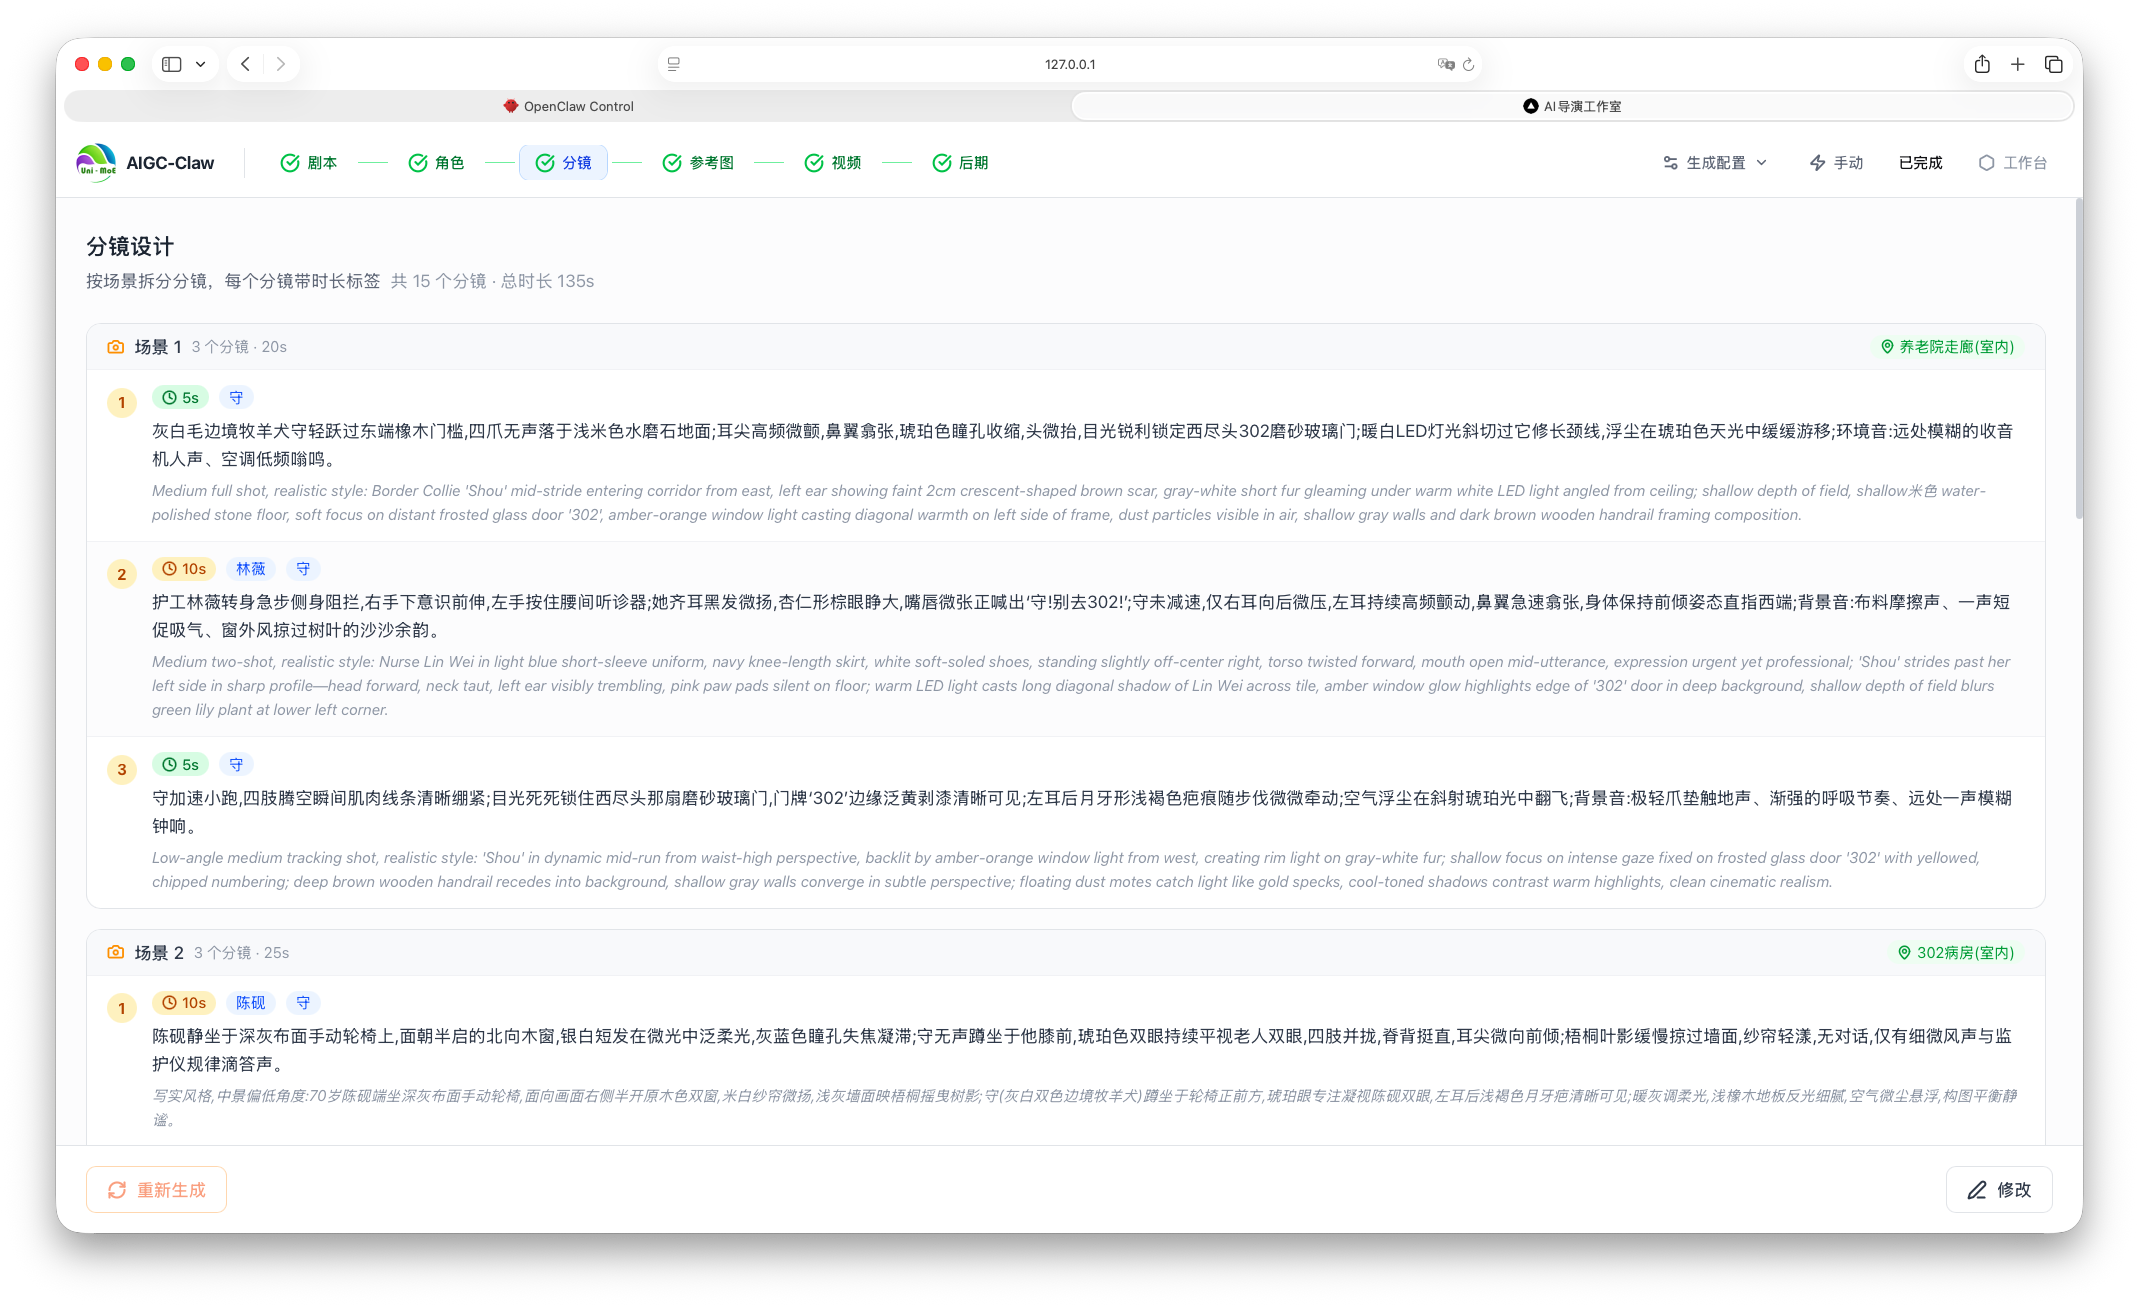Click the AIGC-Claw logo icon
The height and width of the screenshot is (1307, 2139).
pyautogui.click(x=96, y=163)
